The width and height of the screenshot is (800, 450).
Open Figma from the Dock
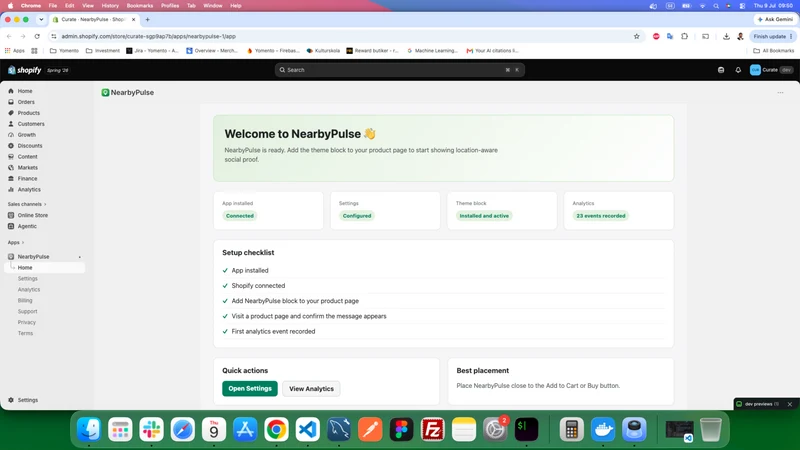[401, 429]
